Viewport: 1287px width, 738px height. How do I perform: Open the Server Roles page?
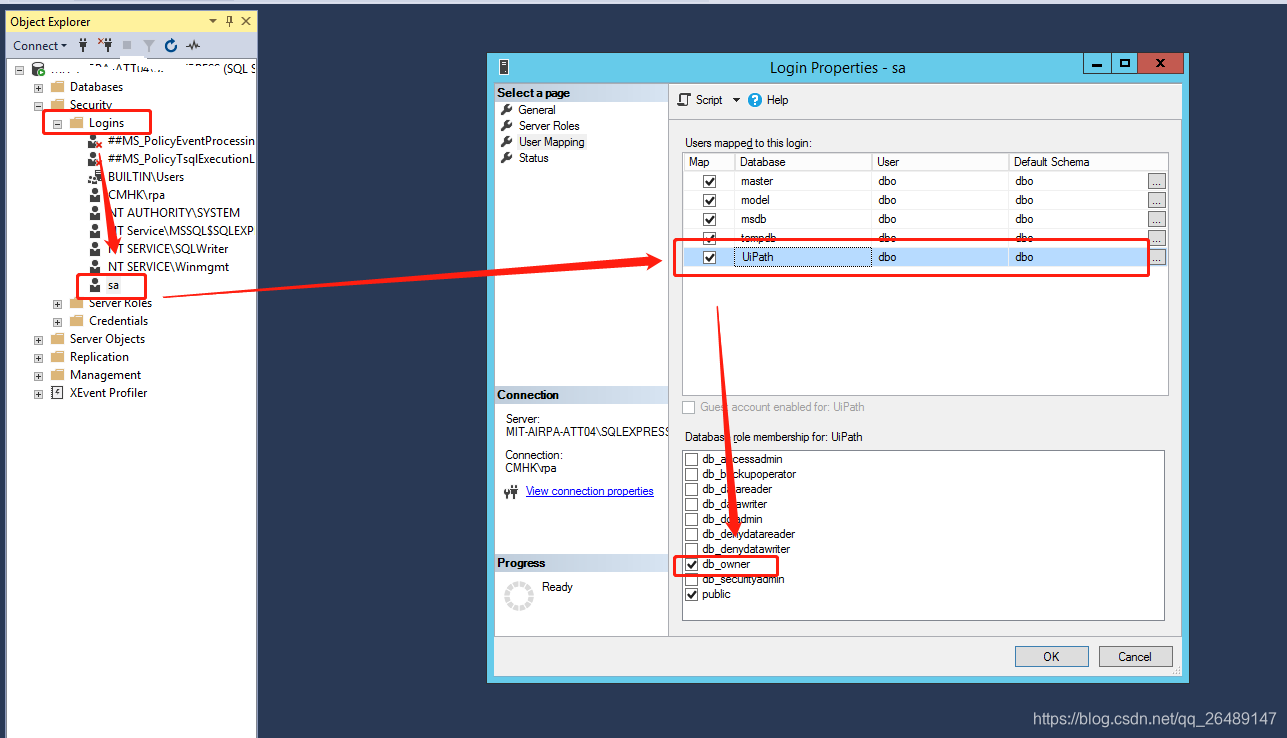pyautogui.click(x=549, y=126)
